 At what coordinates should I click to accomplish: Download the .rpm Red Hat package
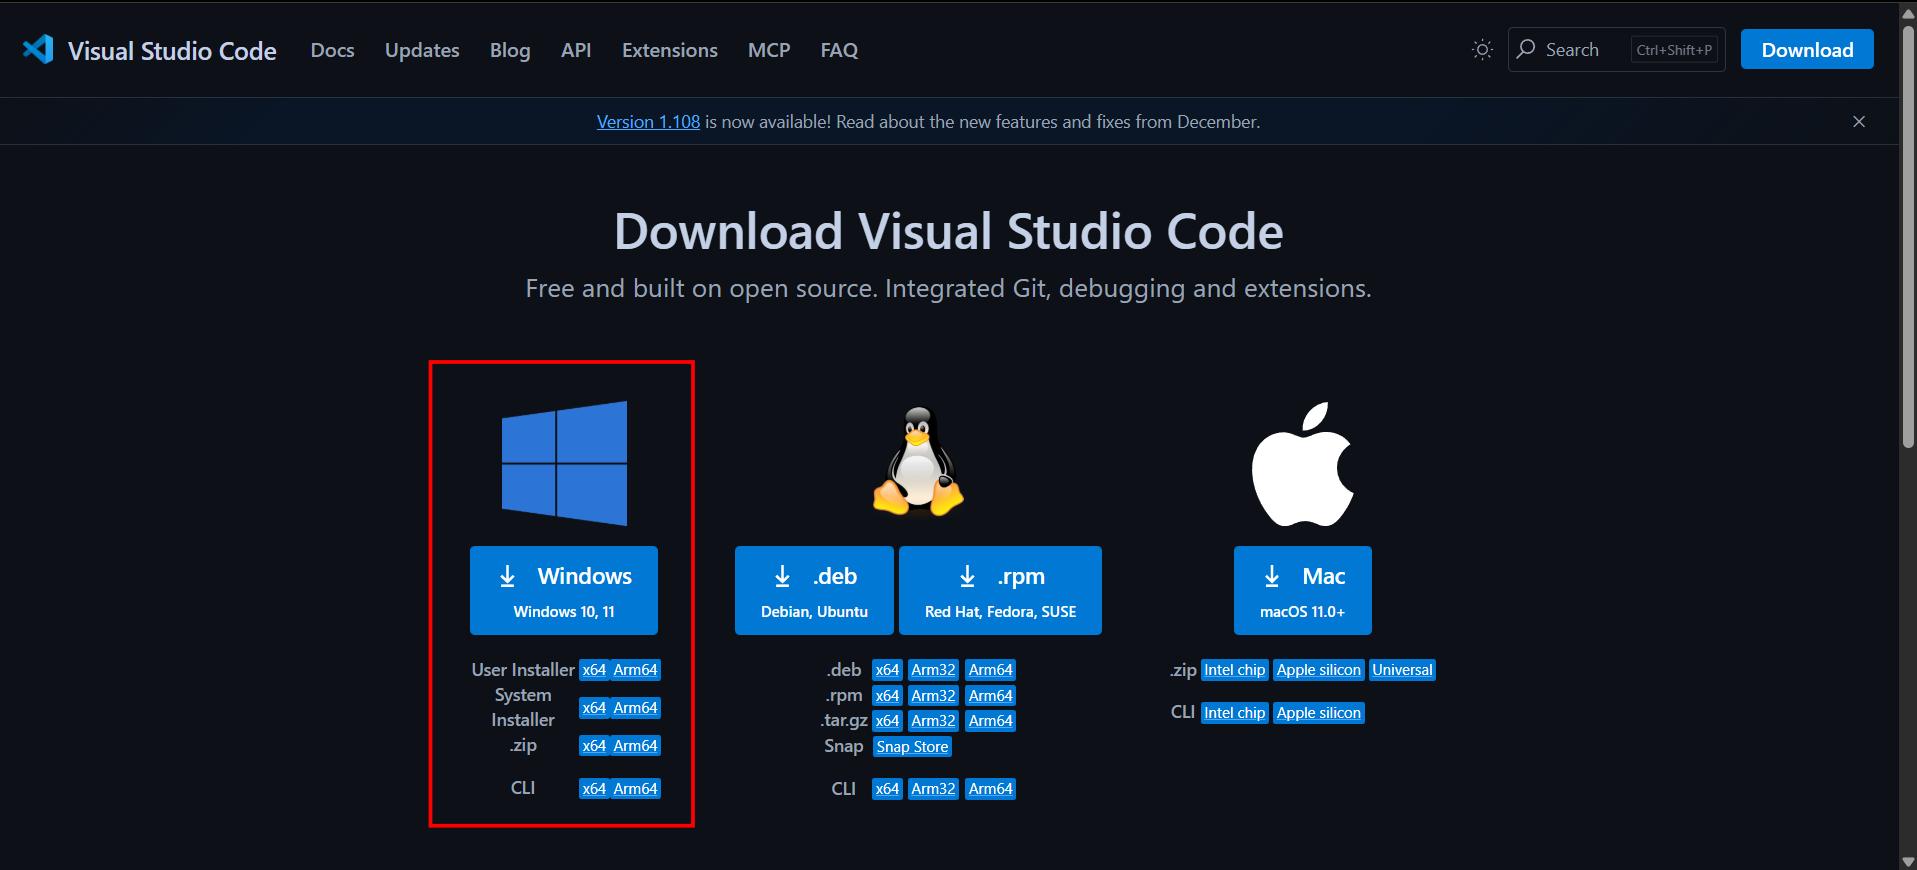pos(1000,590)
